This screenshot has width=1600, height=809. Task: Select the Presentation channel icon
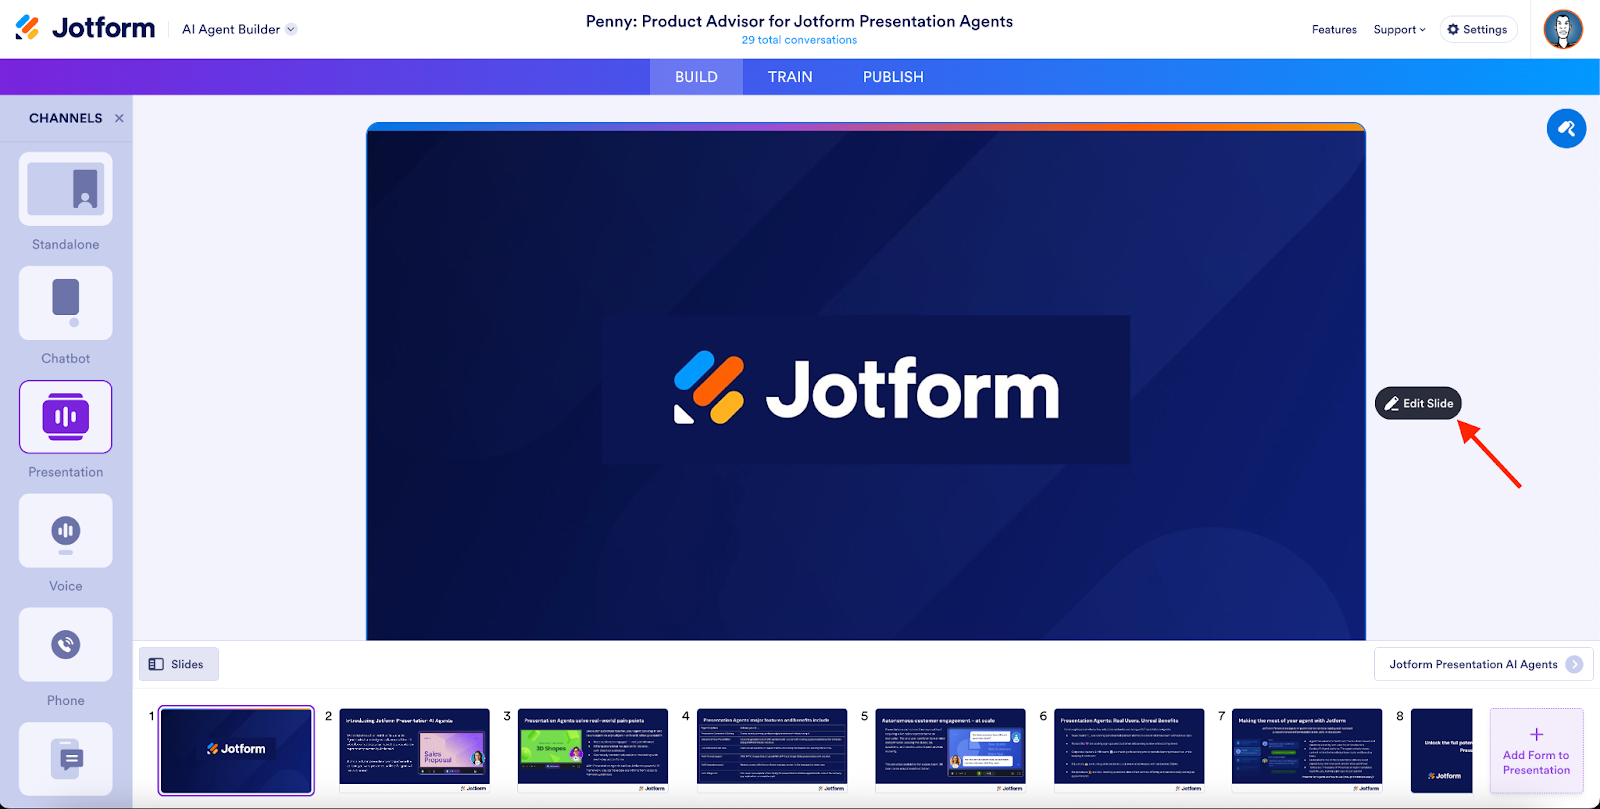66,417
